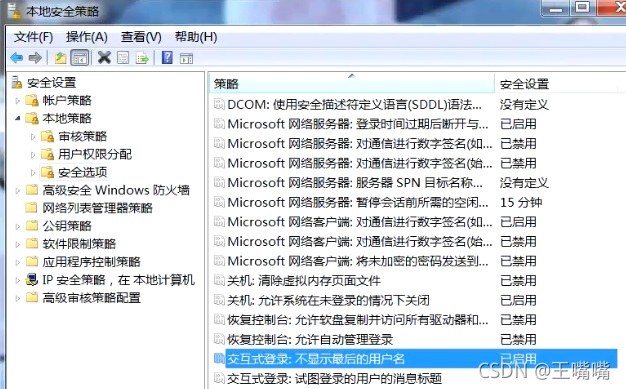Viewport: 626px width, 389px height.
Task: Click the Help question mark icon
Action: click(x=167, y=58)
